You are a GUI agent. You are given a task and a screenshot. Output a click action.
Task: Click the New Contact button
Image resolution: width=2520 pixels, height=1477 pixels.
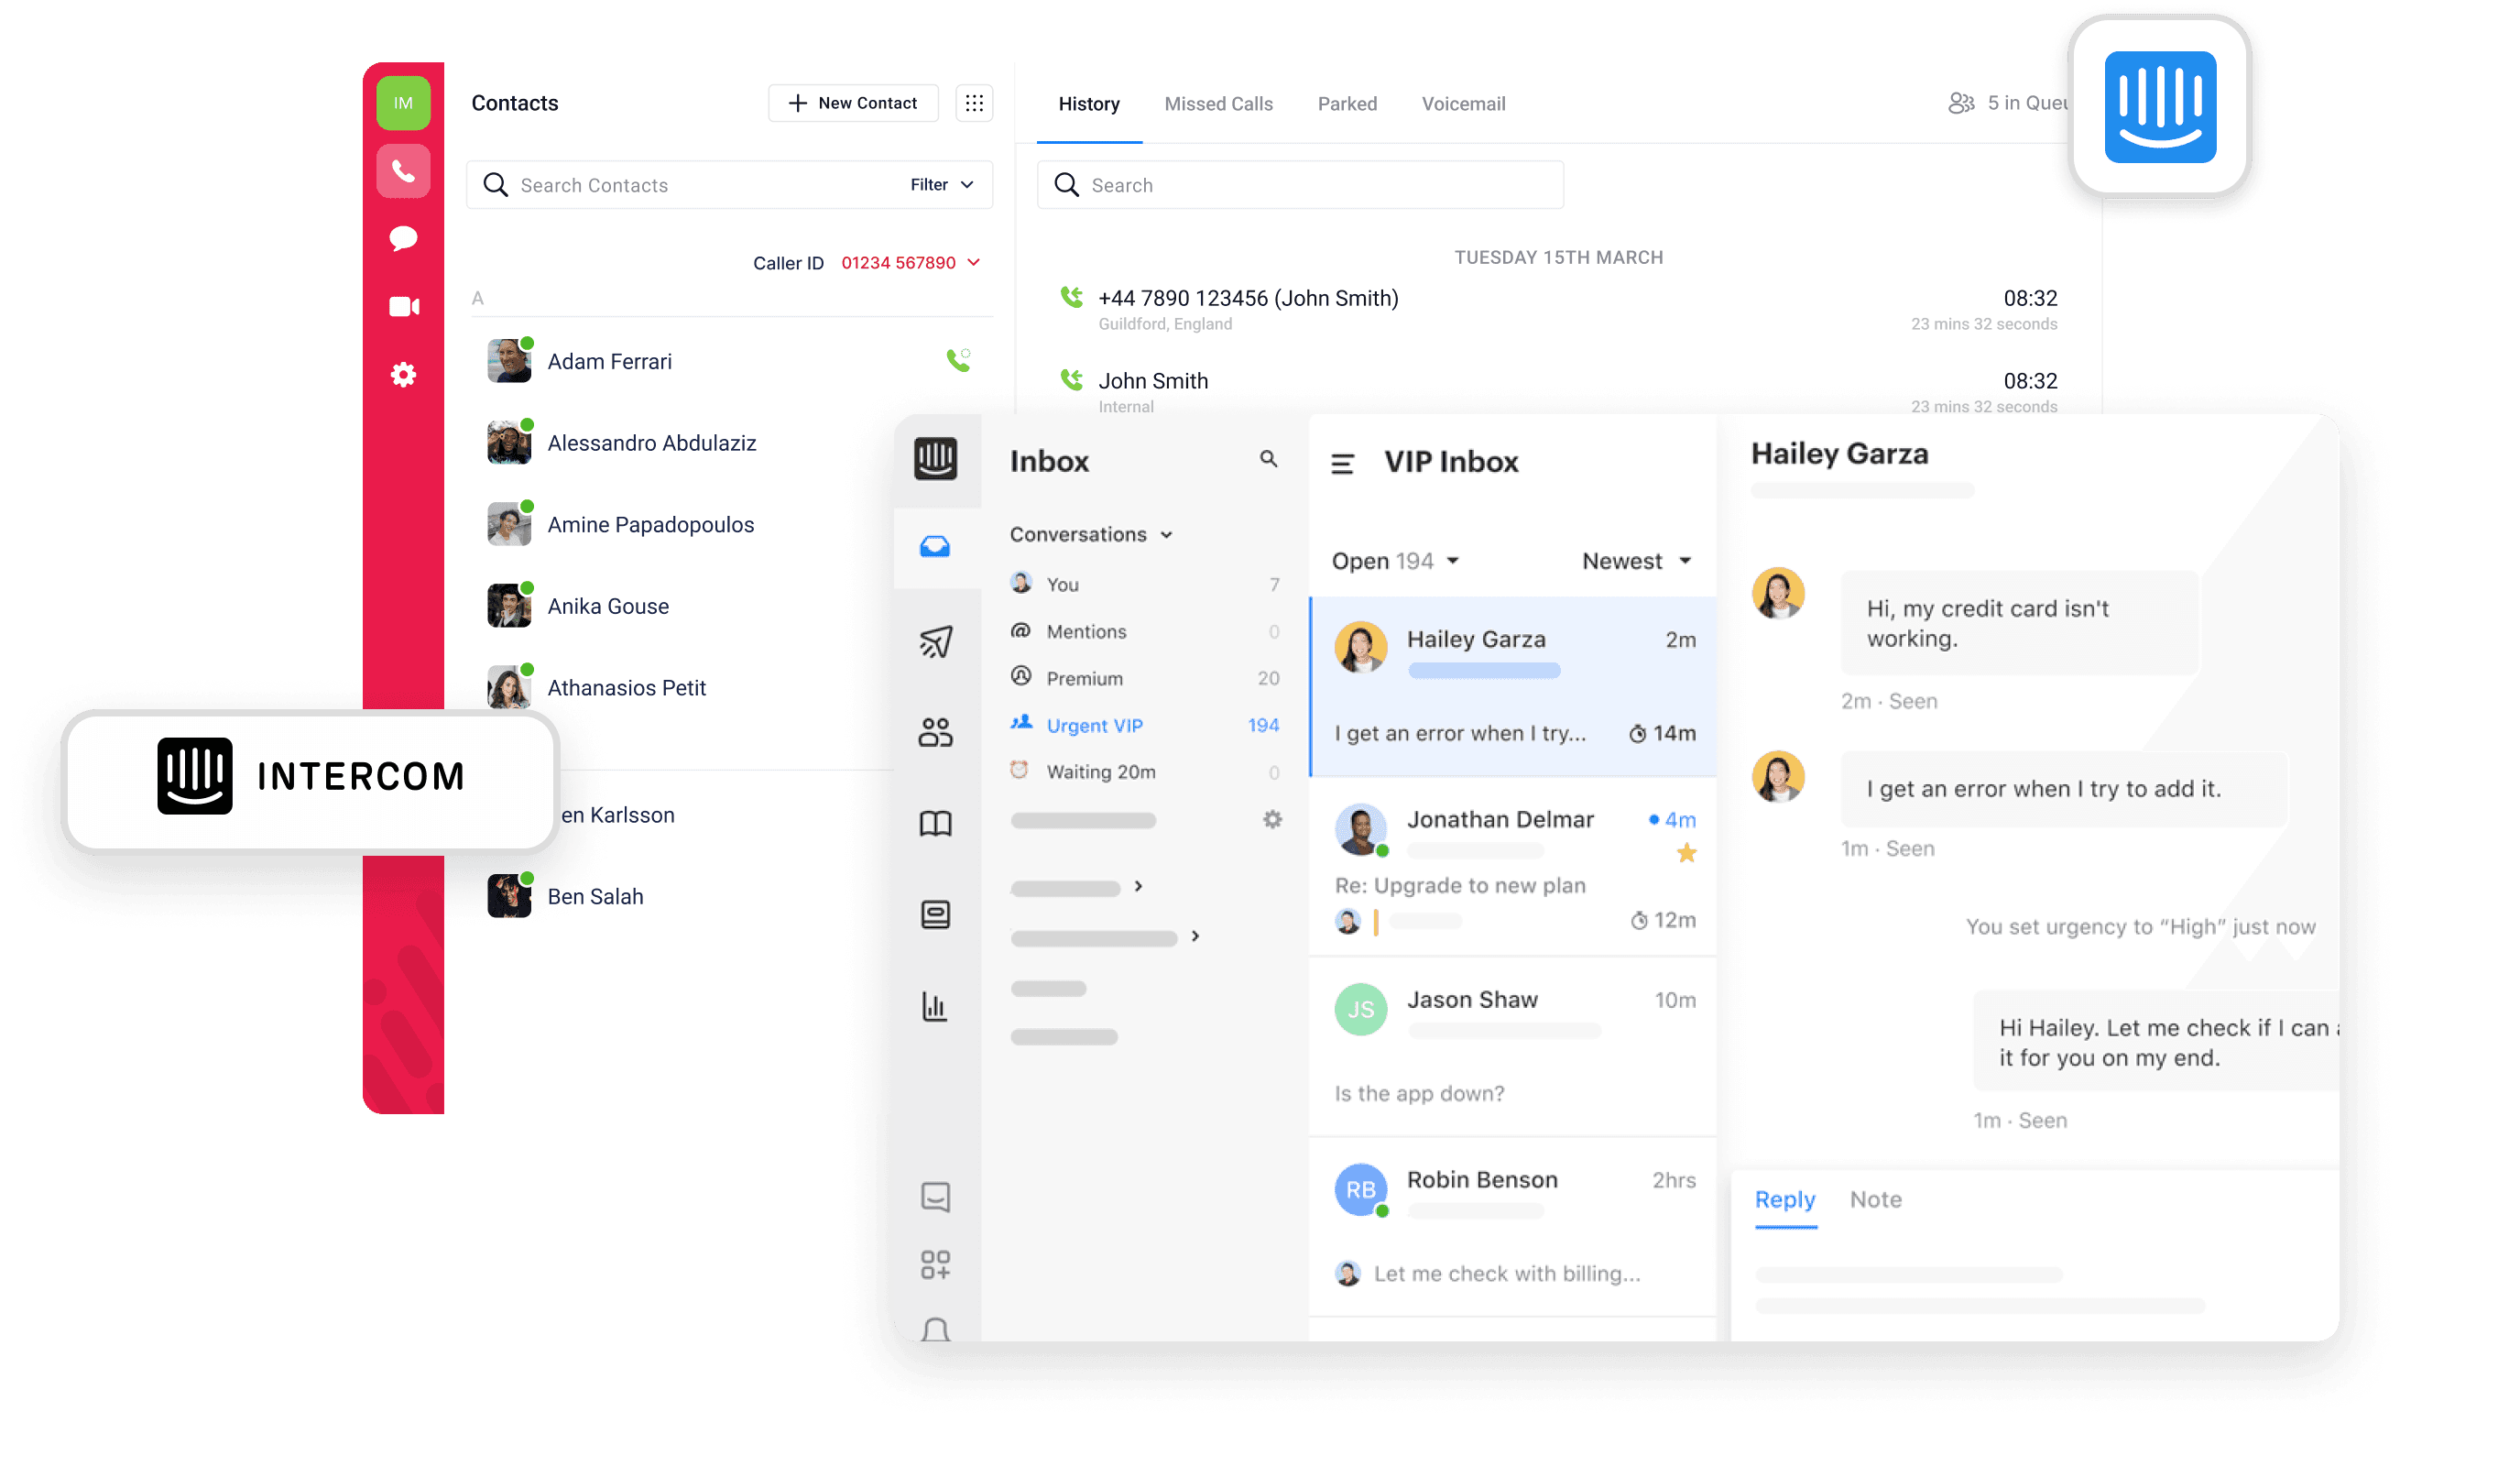pos(853,102)
